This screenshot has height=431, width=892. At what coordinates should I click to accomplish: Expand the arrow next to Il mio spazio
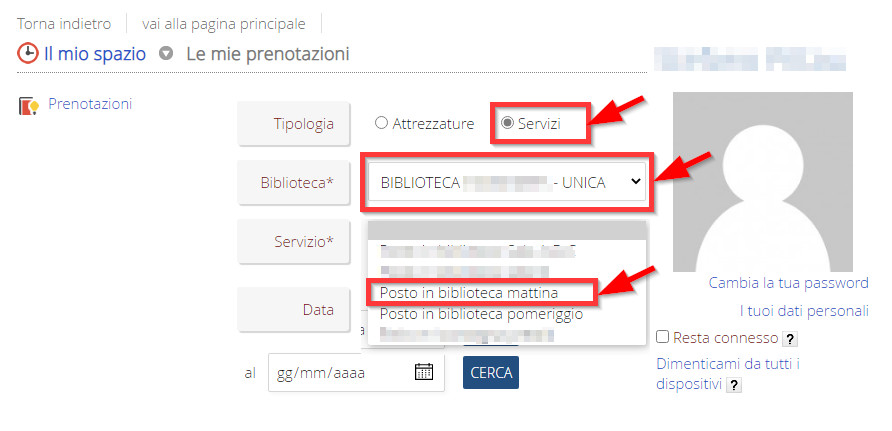[167, 53]
